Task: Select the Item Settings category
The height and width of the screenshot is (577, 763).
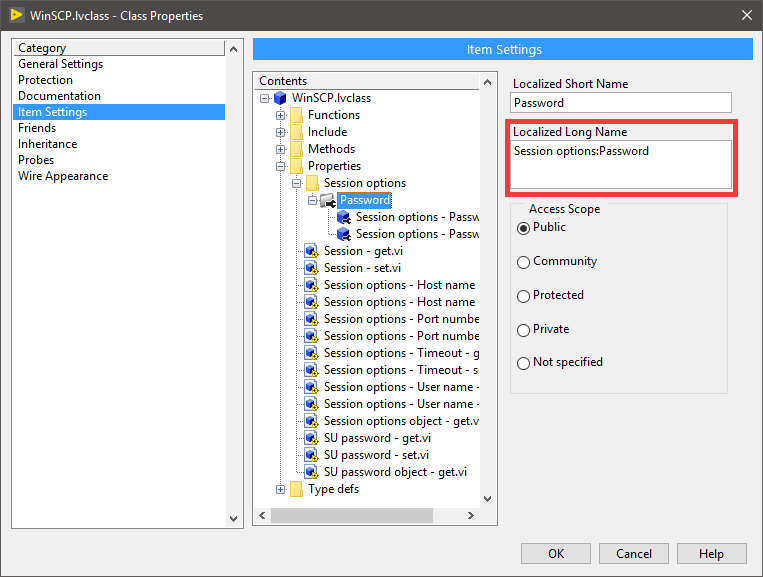Action: tap(119, 112)
